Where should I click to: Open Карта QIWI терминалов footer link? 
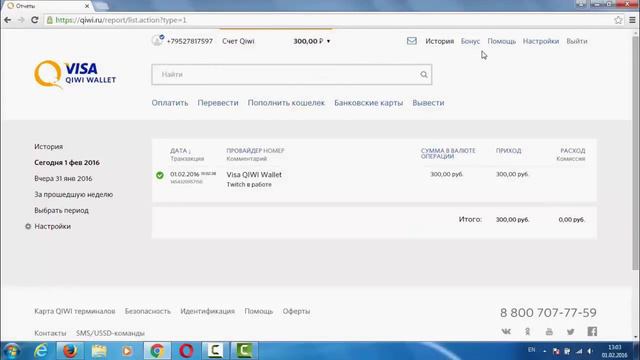tap(75, 311)
